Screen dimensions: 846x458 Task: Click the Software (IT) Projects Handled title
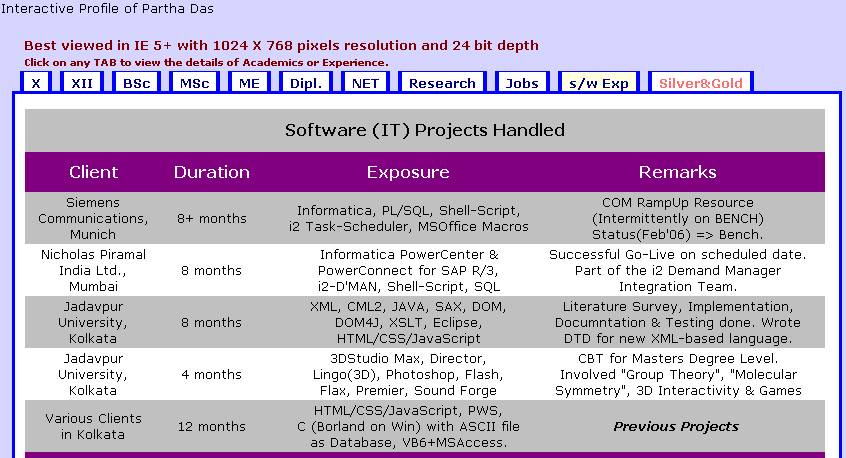click(x=425, y=130)
